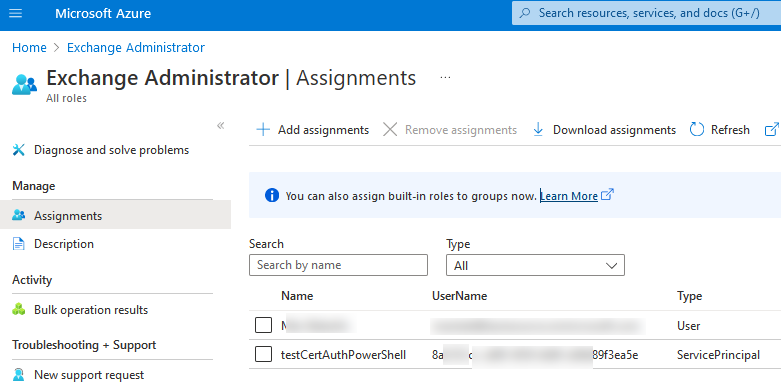Click the New support request person icon
781x385 pixels.
18,375
